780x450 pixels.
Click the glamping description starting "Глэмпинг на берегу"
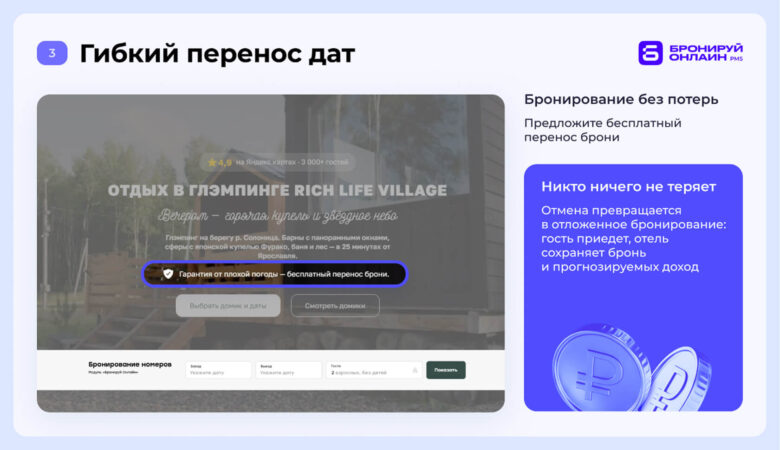[277, 247]
